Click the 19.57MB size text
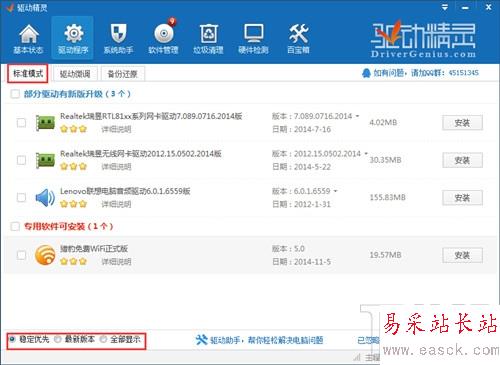Screen dimensions: 500x365 click(x=386, y=255)
